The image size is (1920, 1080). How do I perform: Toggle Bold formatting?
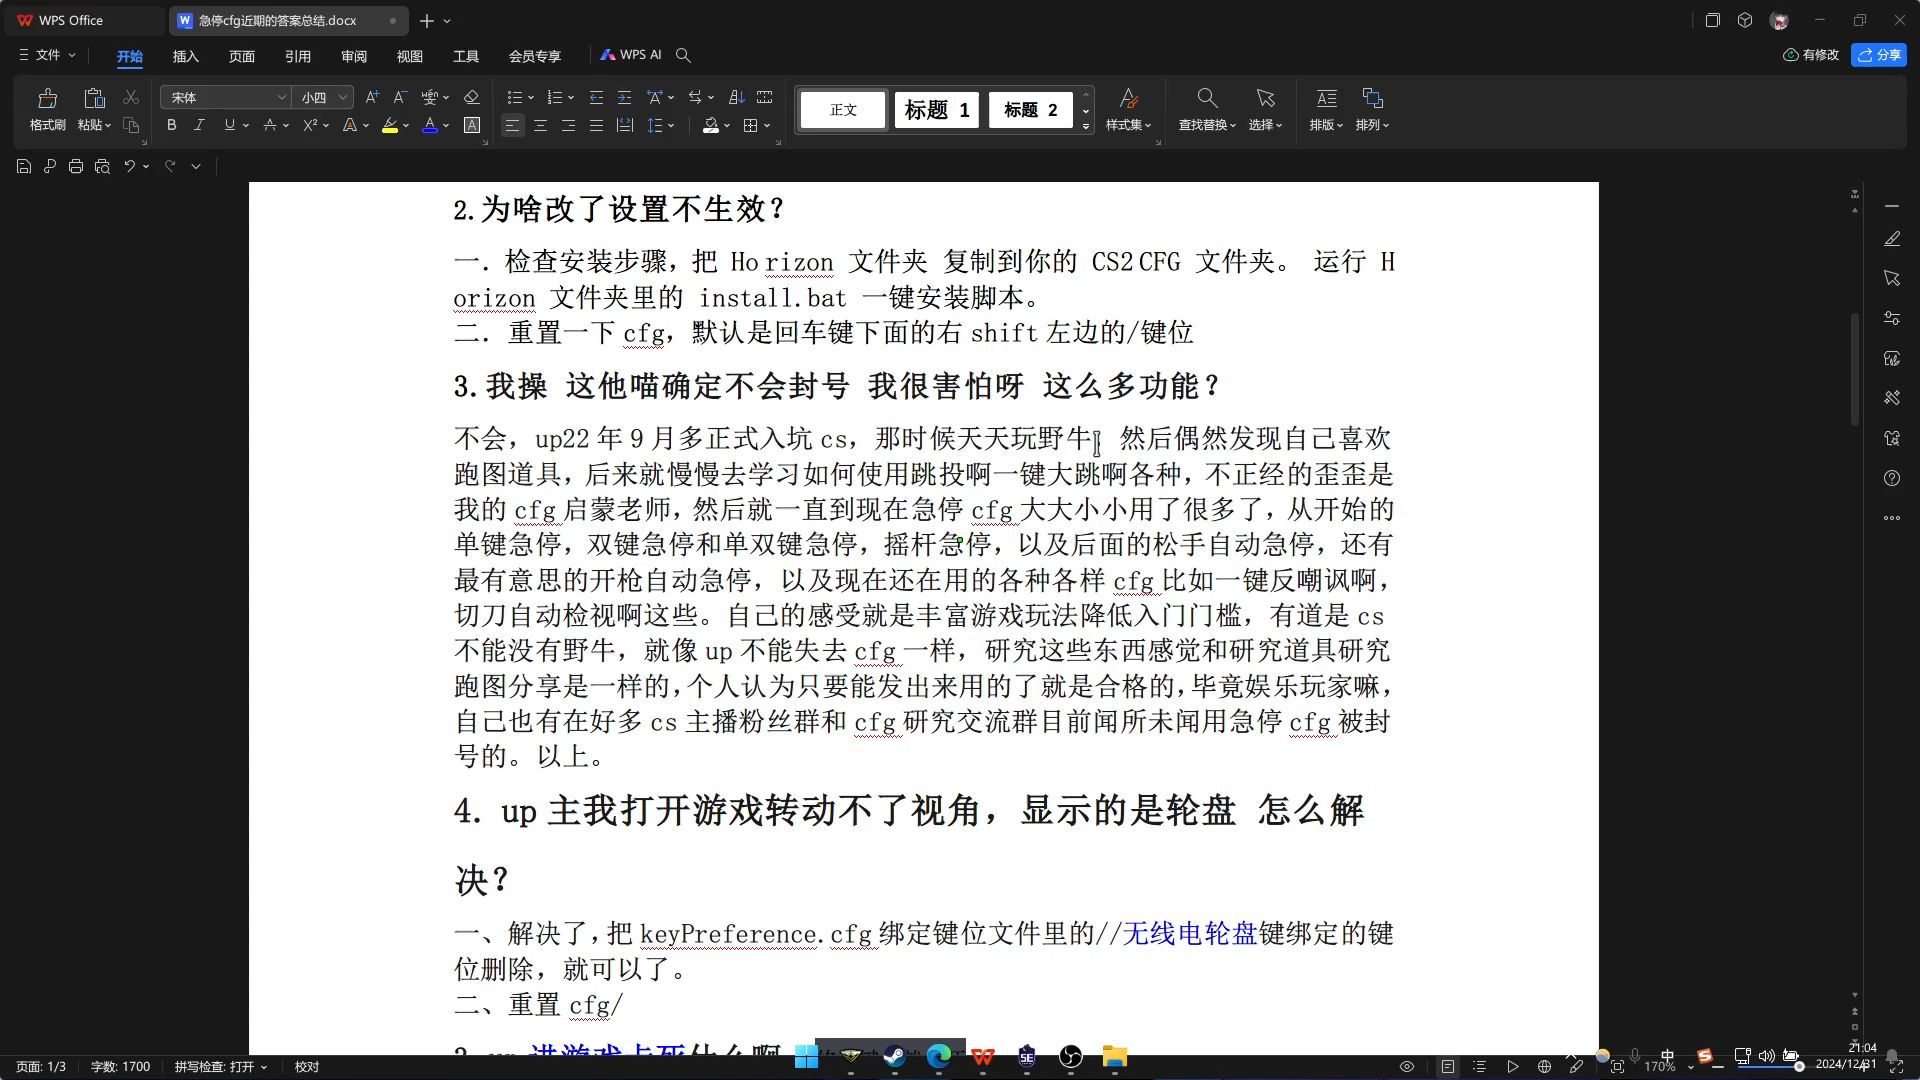coord(172,126)
